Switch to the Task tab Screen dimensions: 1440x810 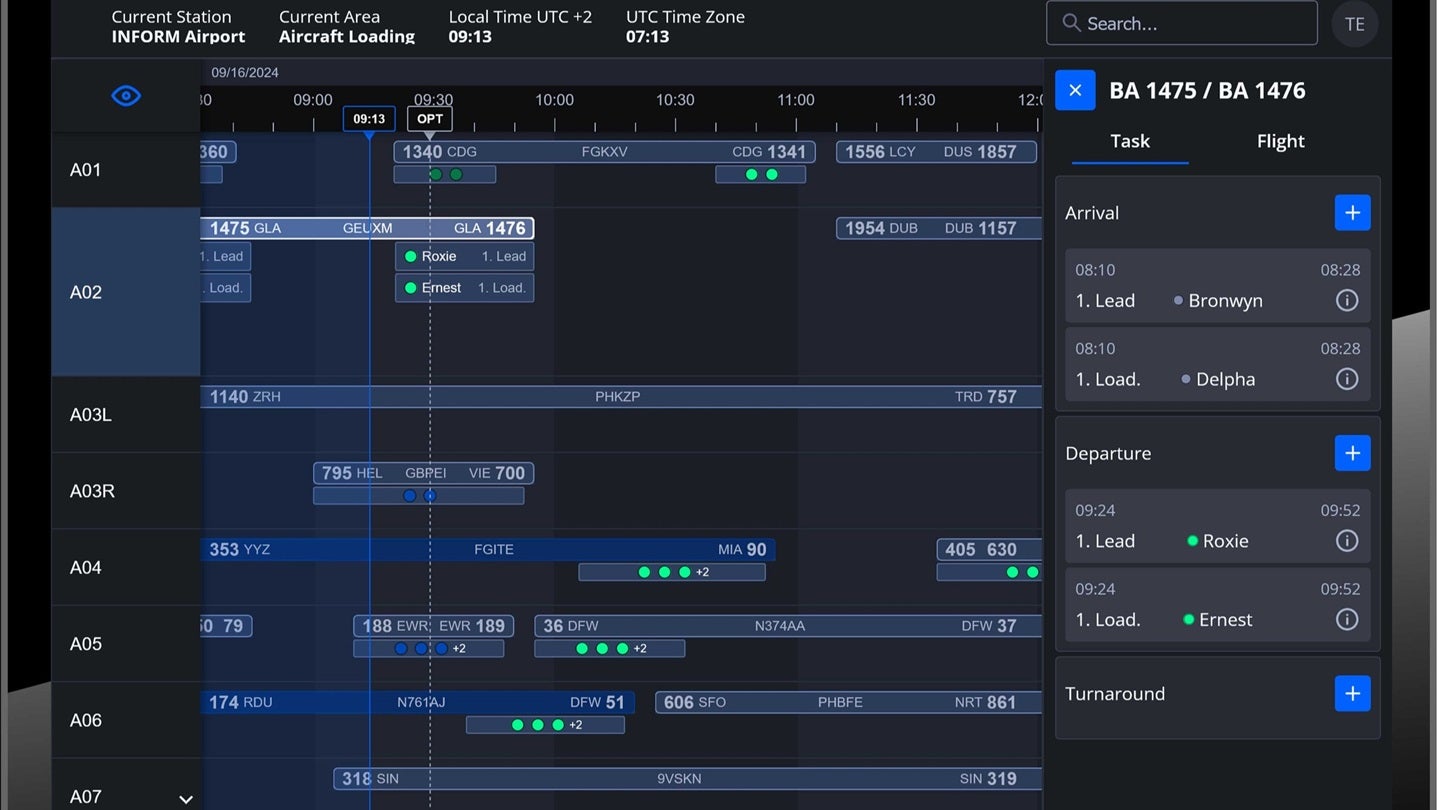pyautogui.click(x=1129, y=141)
